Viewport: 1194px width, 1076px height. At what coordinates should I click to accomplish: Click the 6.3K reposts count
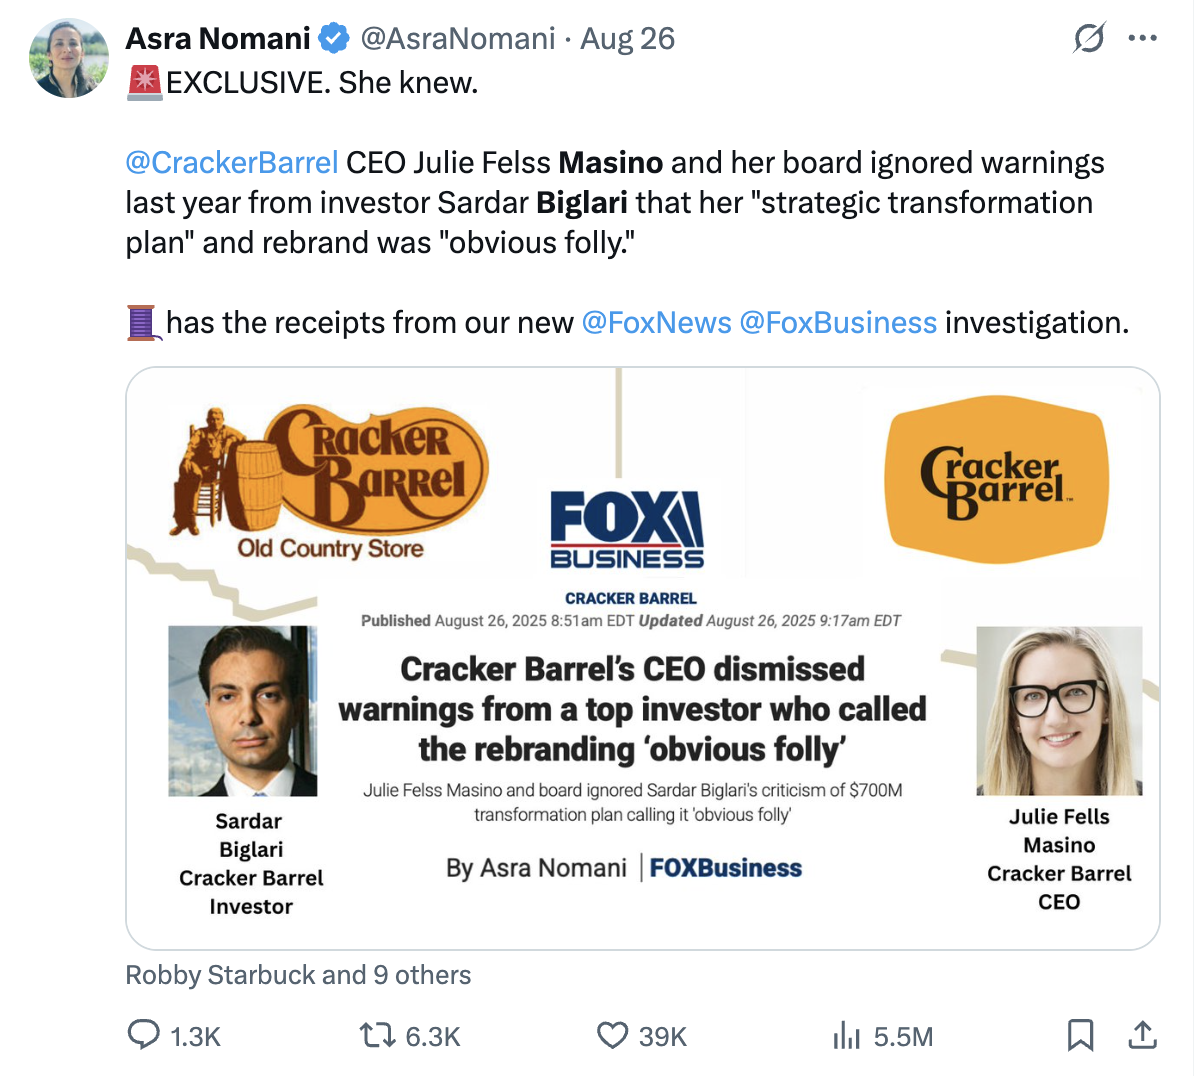click(x=432, y=1037)
